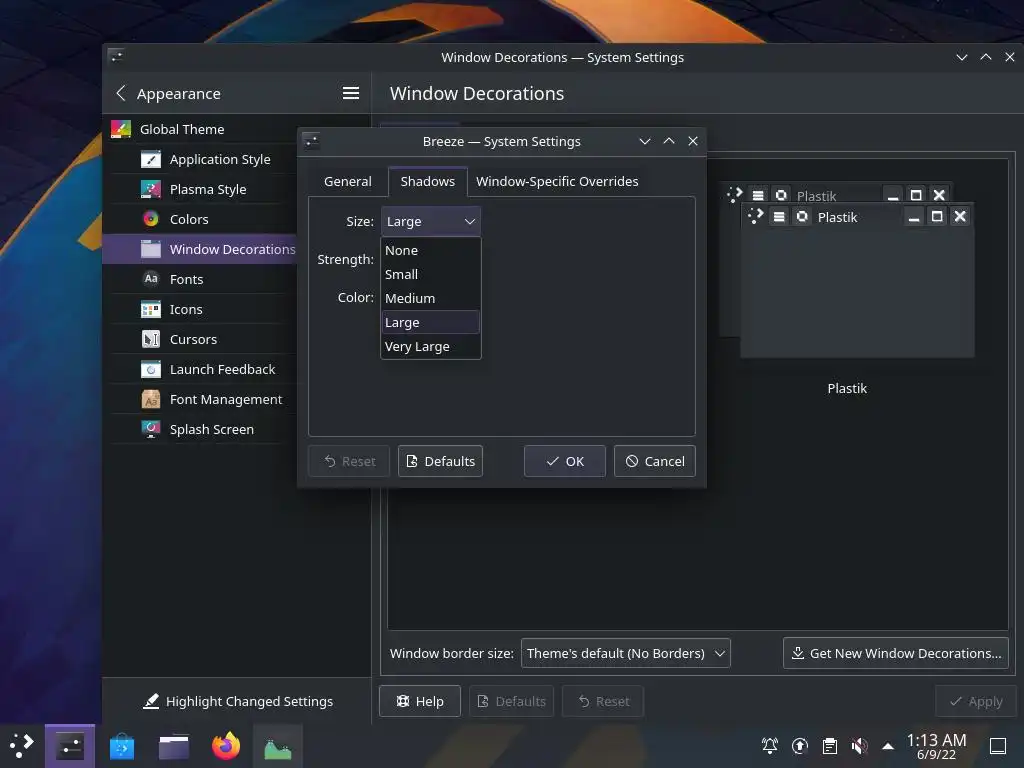
Task: Open the Global Theme settings icon
Action: click(121, 129)
